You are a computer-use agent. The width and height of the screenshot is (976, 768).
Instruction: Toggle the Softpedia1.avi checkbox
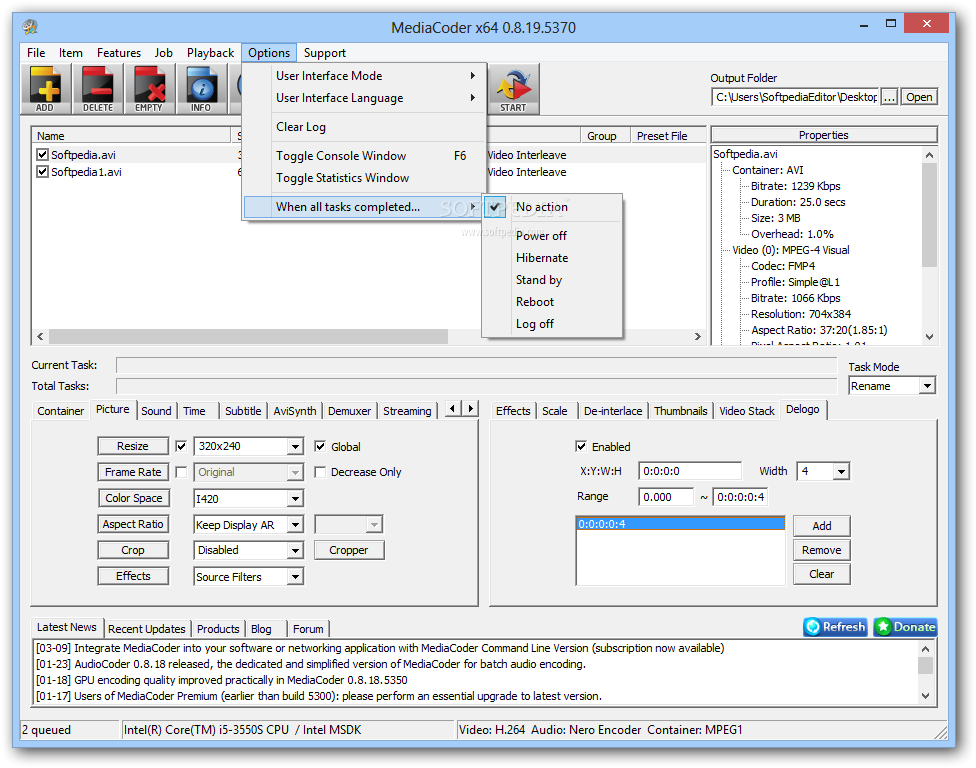click(42, 171)
